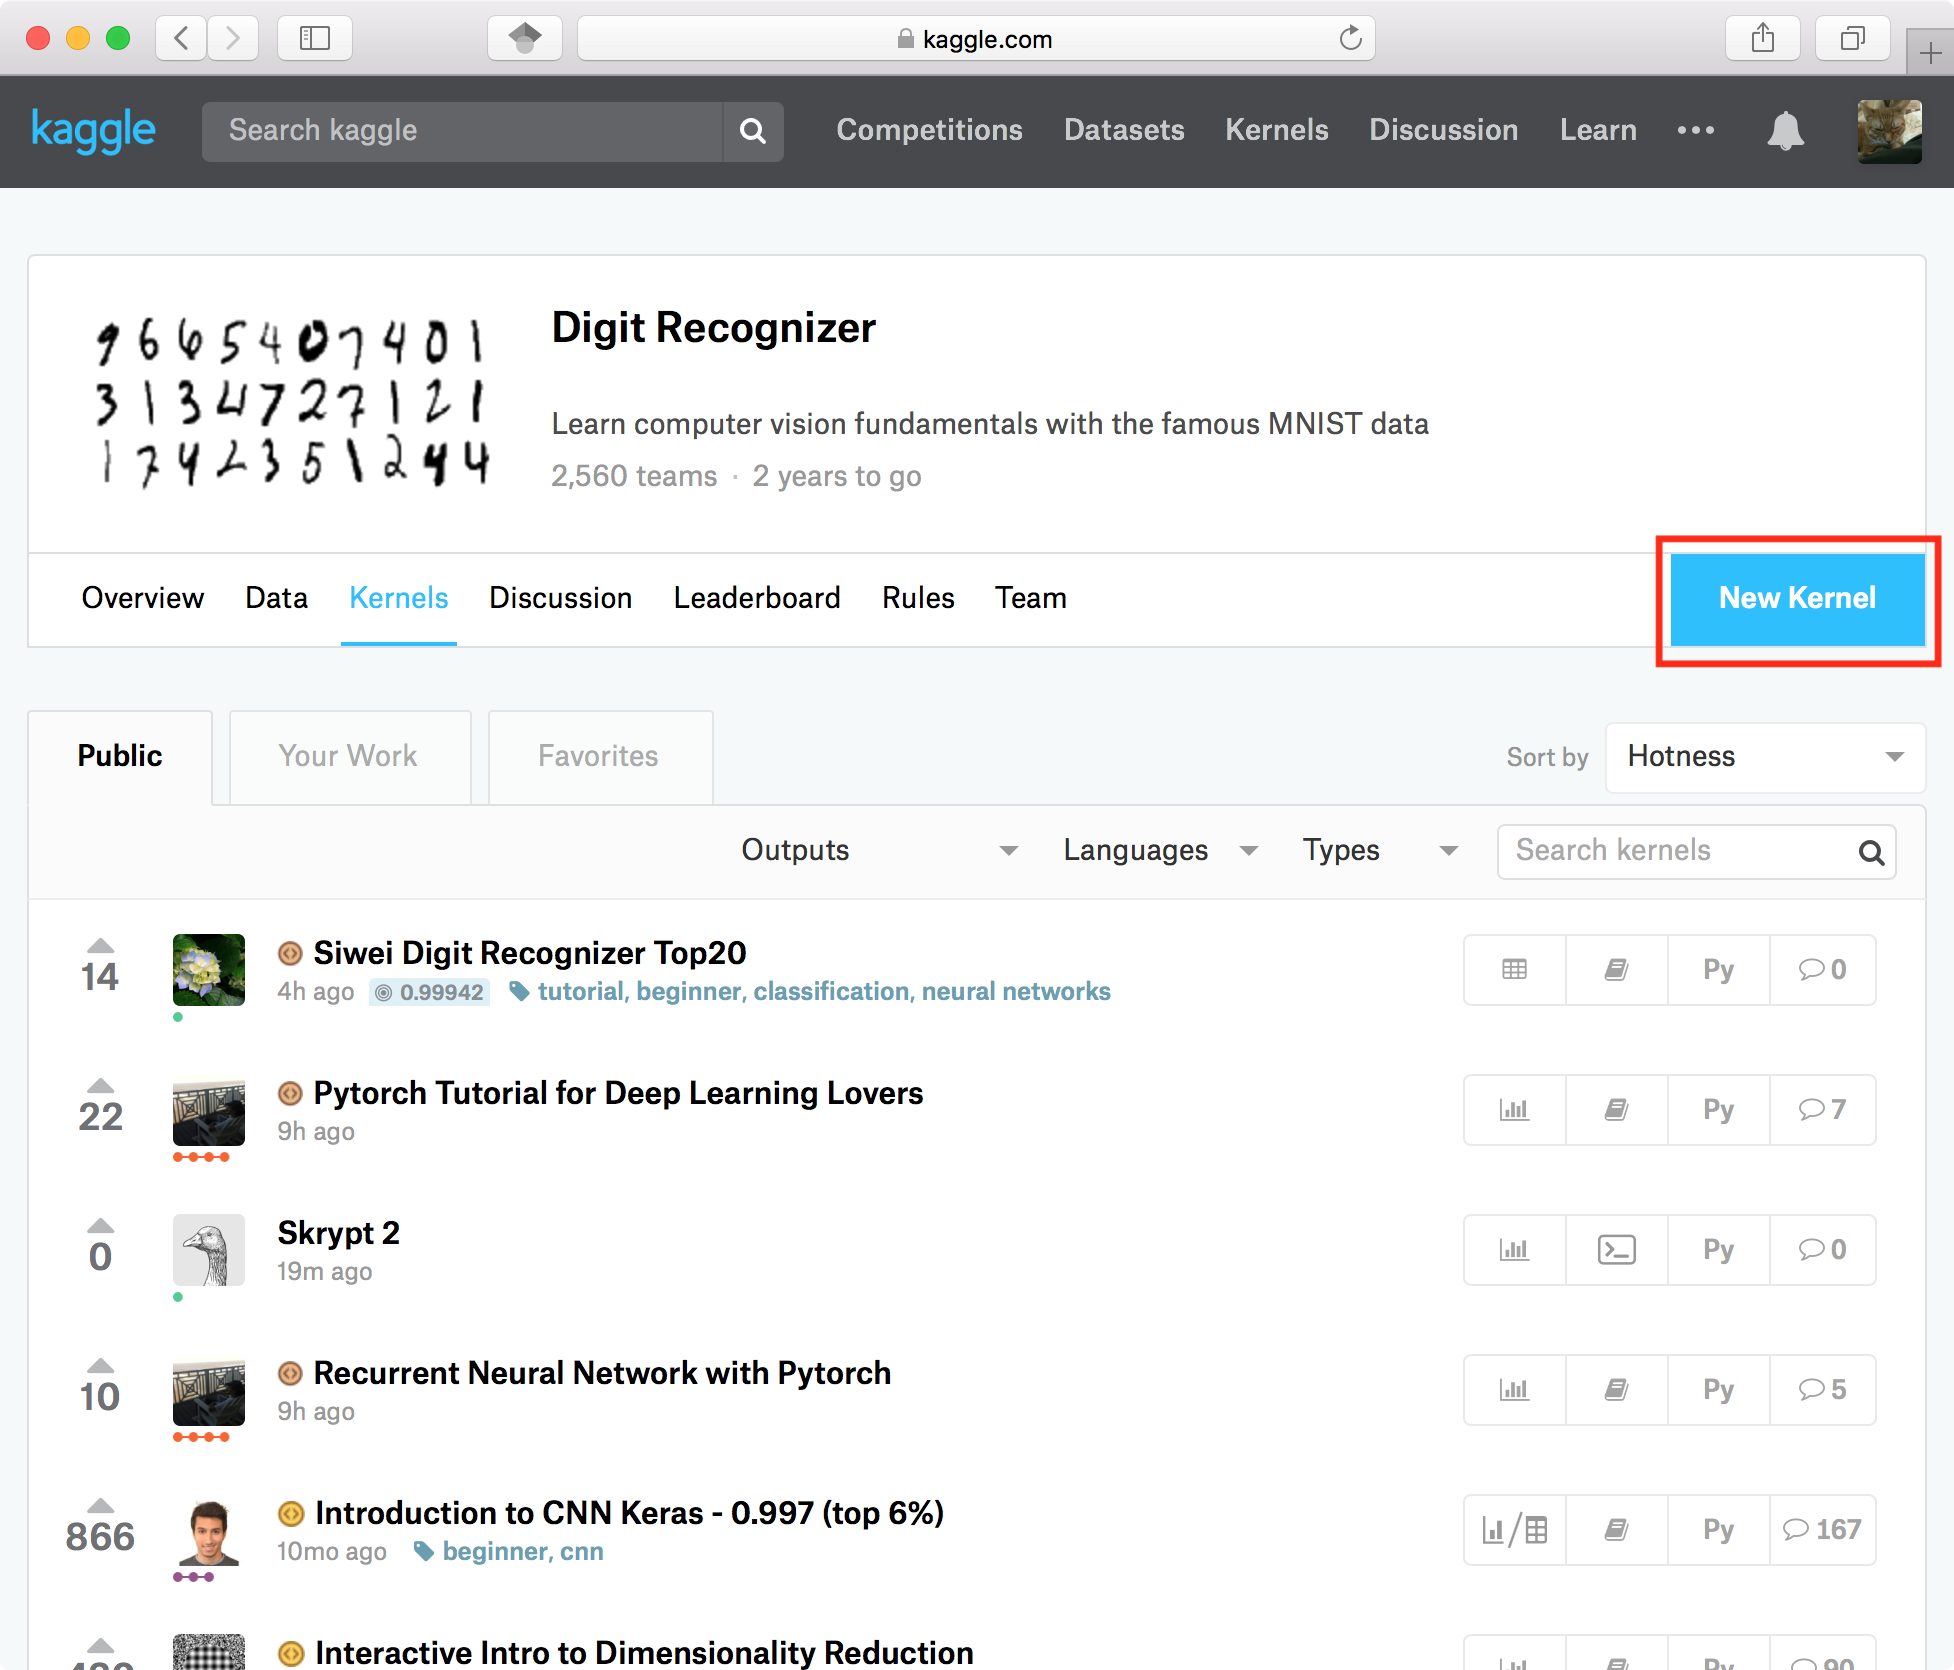Screen dimensions: 1954x1670
Task: Click the New Kernel button
Action: [1797, 598]
